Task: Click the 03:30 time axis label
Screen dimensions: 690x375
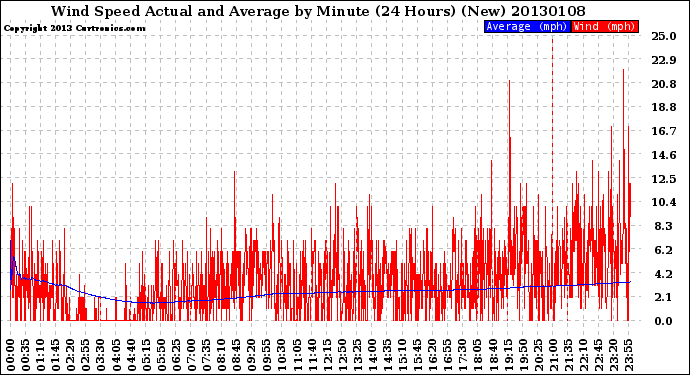Action: [x=100, y=355]
